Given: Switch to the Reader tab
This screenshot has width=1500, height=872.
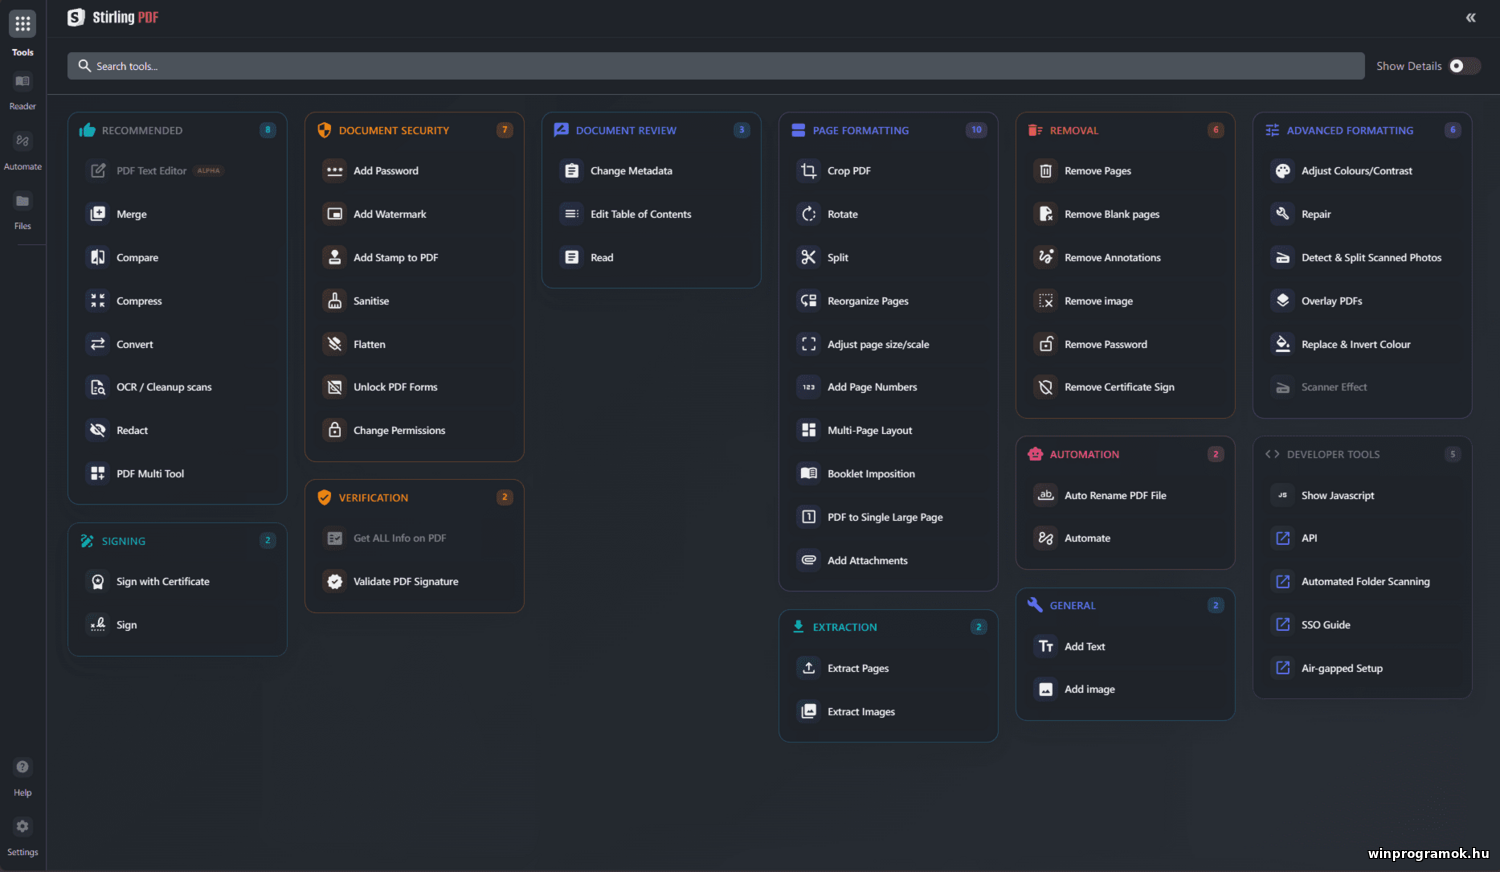Looking at the screenshot, I should point(22,90).
